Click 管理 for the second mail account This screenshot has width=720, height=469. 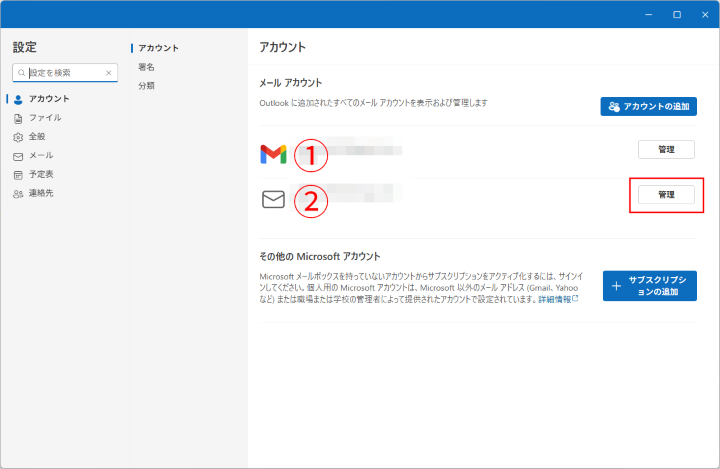pos(666,195)
